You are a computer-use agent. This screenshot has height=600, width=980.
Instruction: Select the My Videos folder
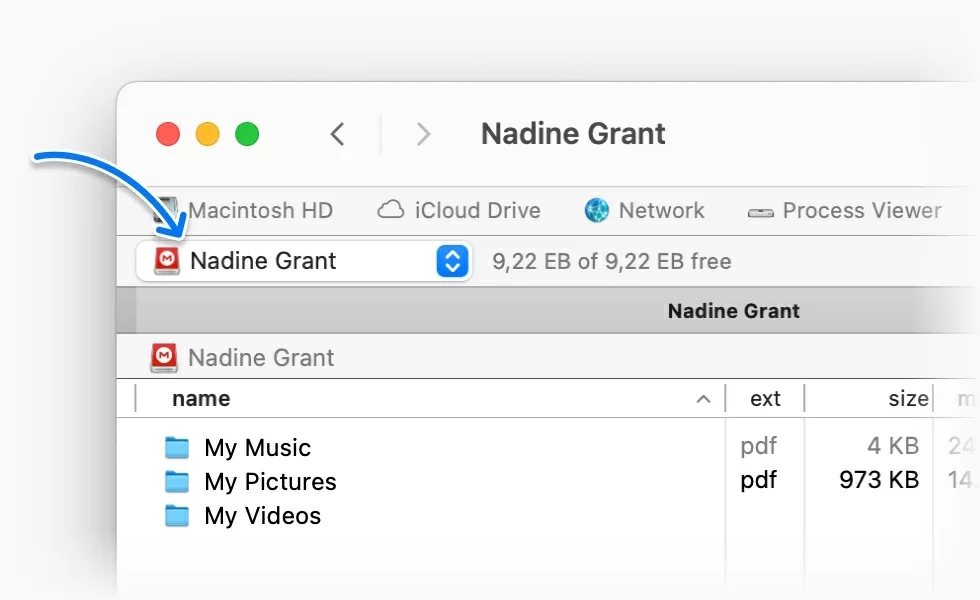(x=262, y=516)
